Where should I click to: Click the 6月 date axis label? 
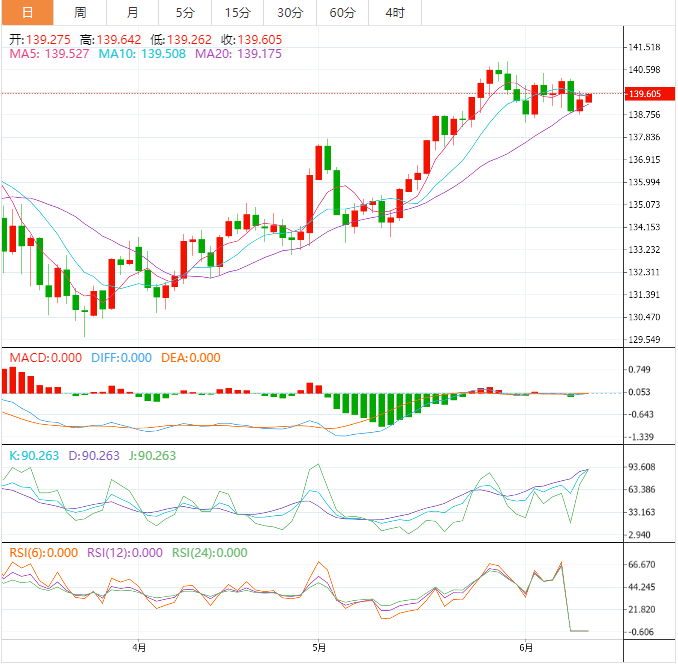pos(526,648)
